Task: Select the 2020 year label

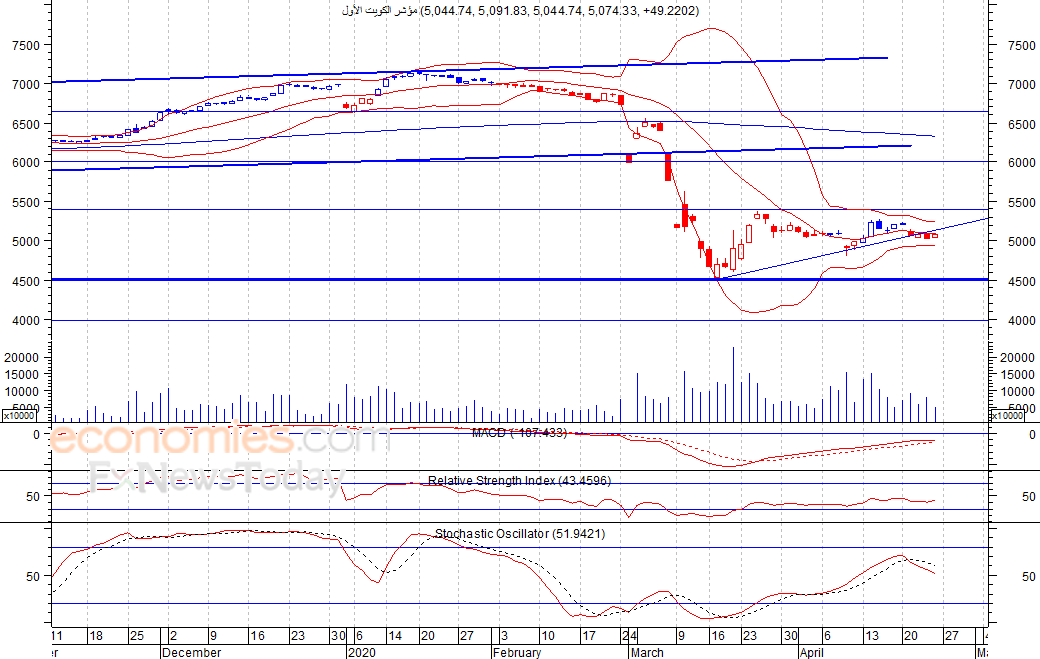Action: 361,652
